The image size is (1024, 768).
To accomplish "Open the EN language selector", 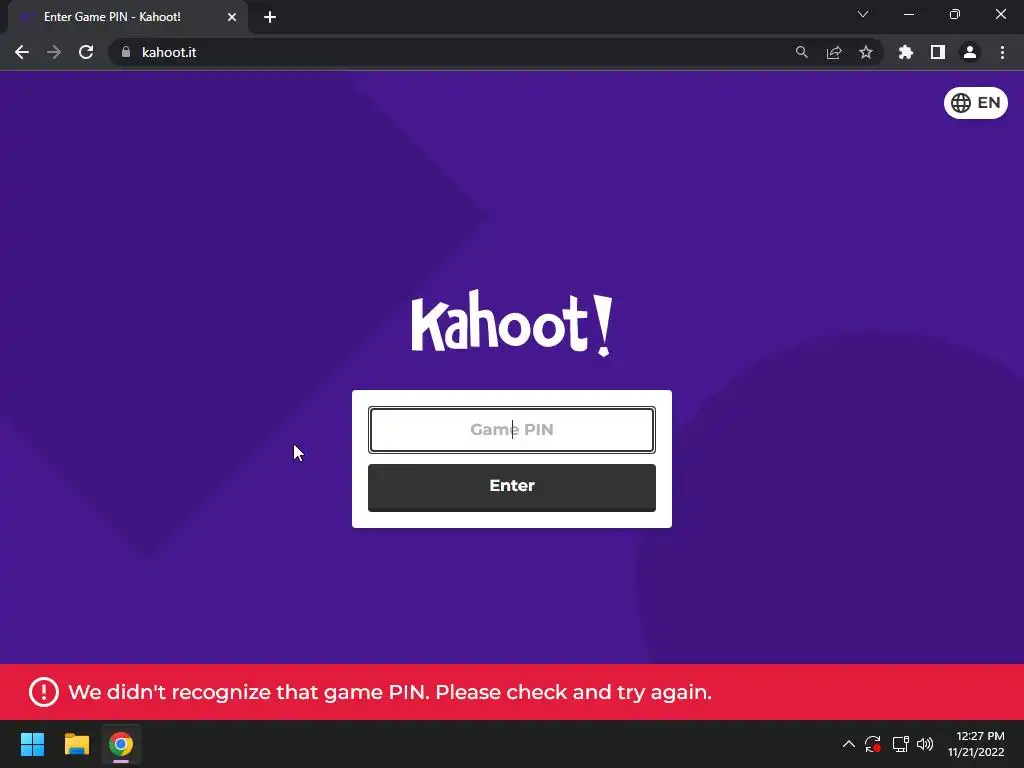I will point(975,103).
